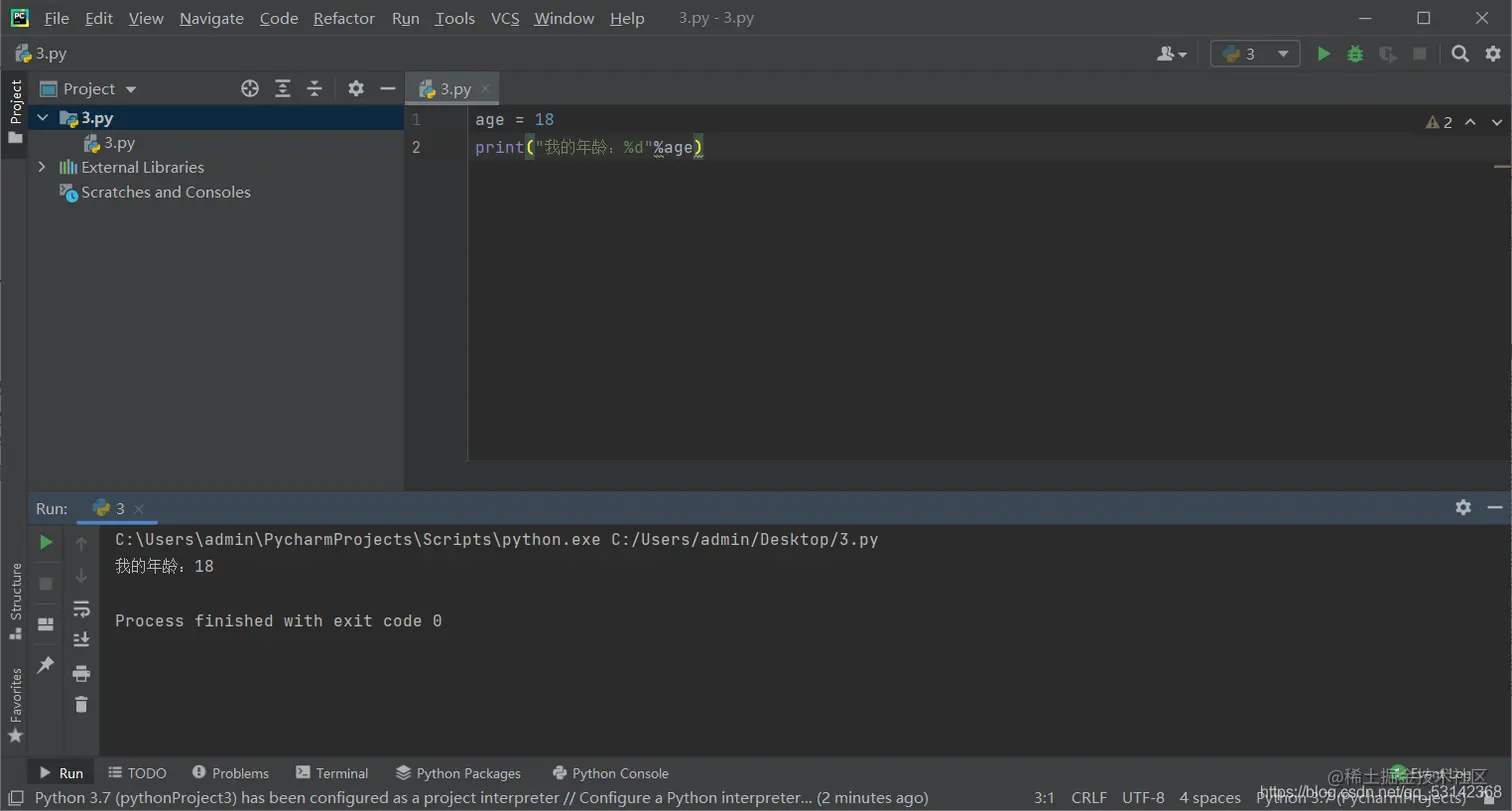The image size is (1512, 811).
Task: Expand External Libraries node
Action: (42, 167)
